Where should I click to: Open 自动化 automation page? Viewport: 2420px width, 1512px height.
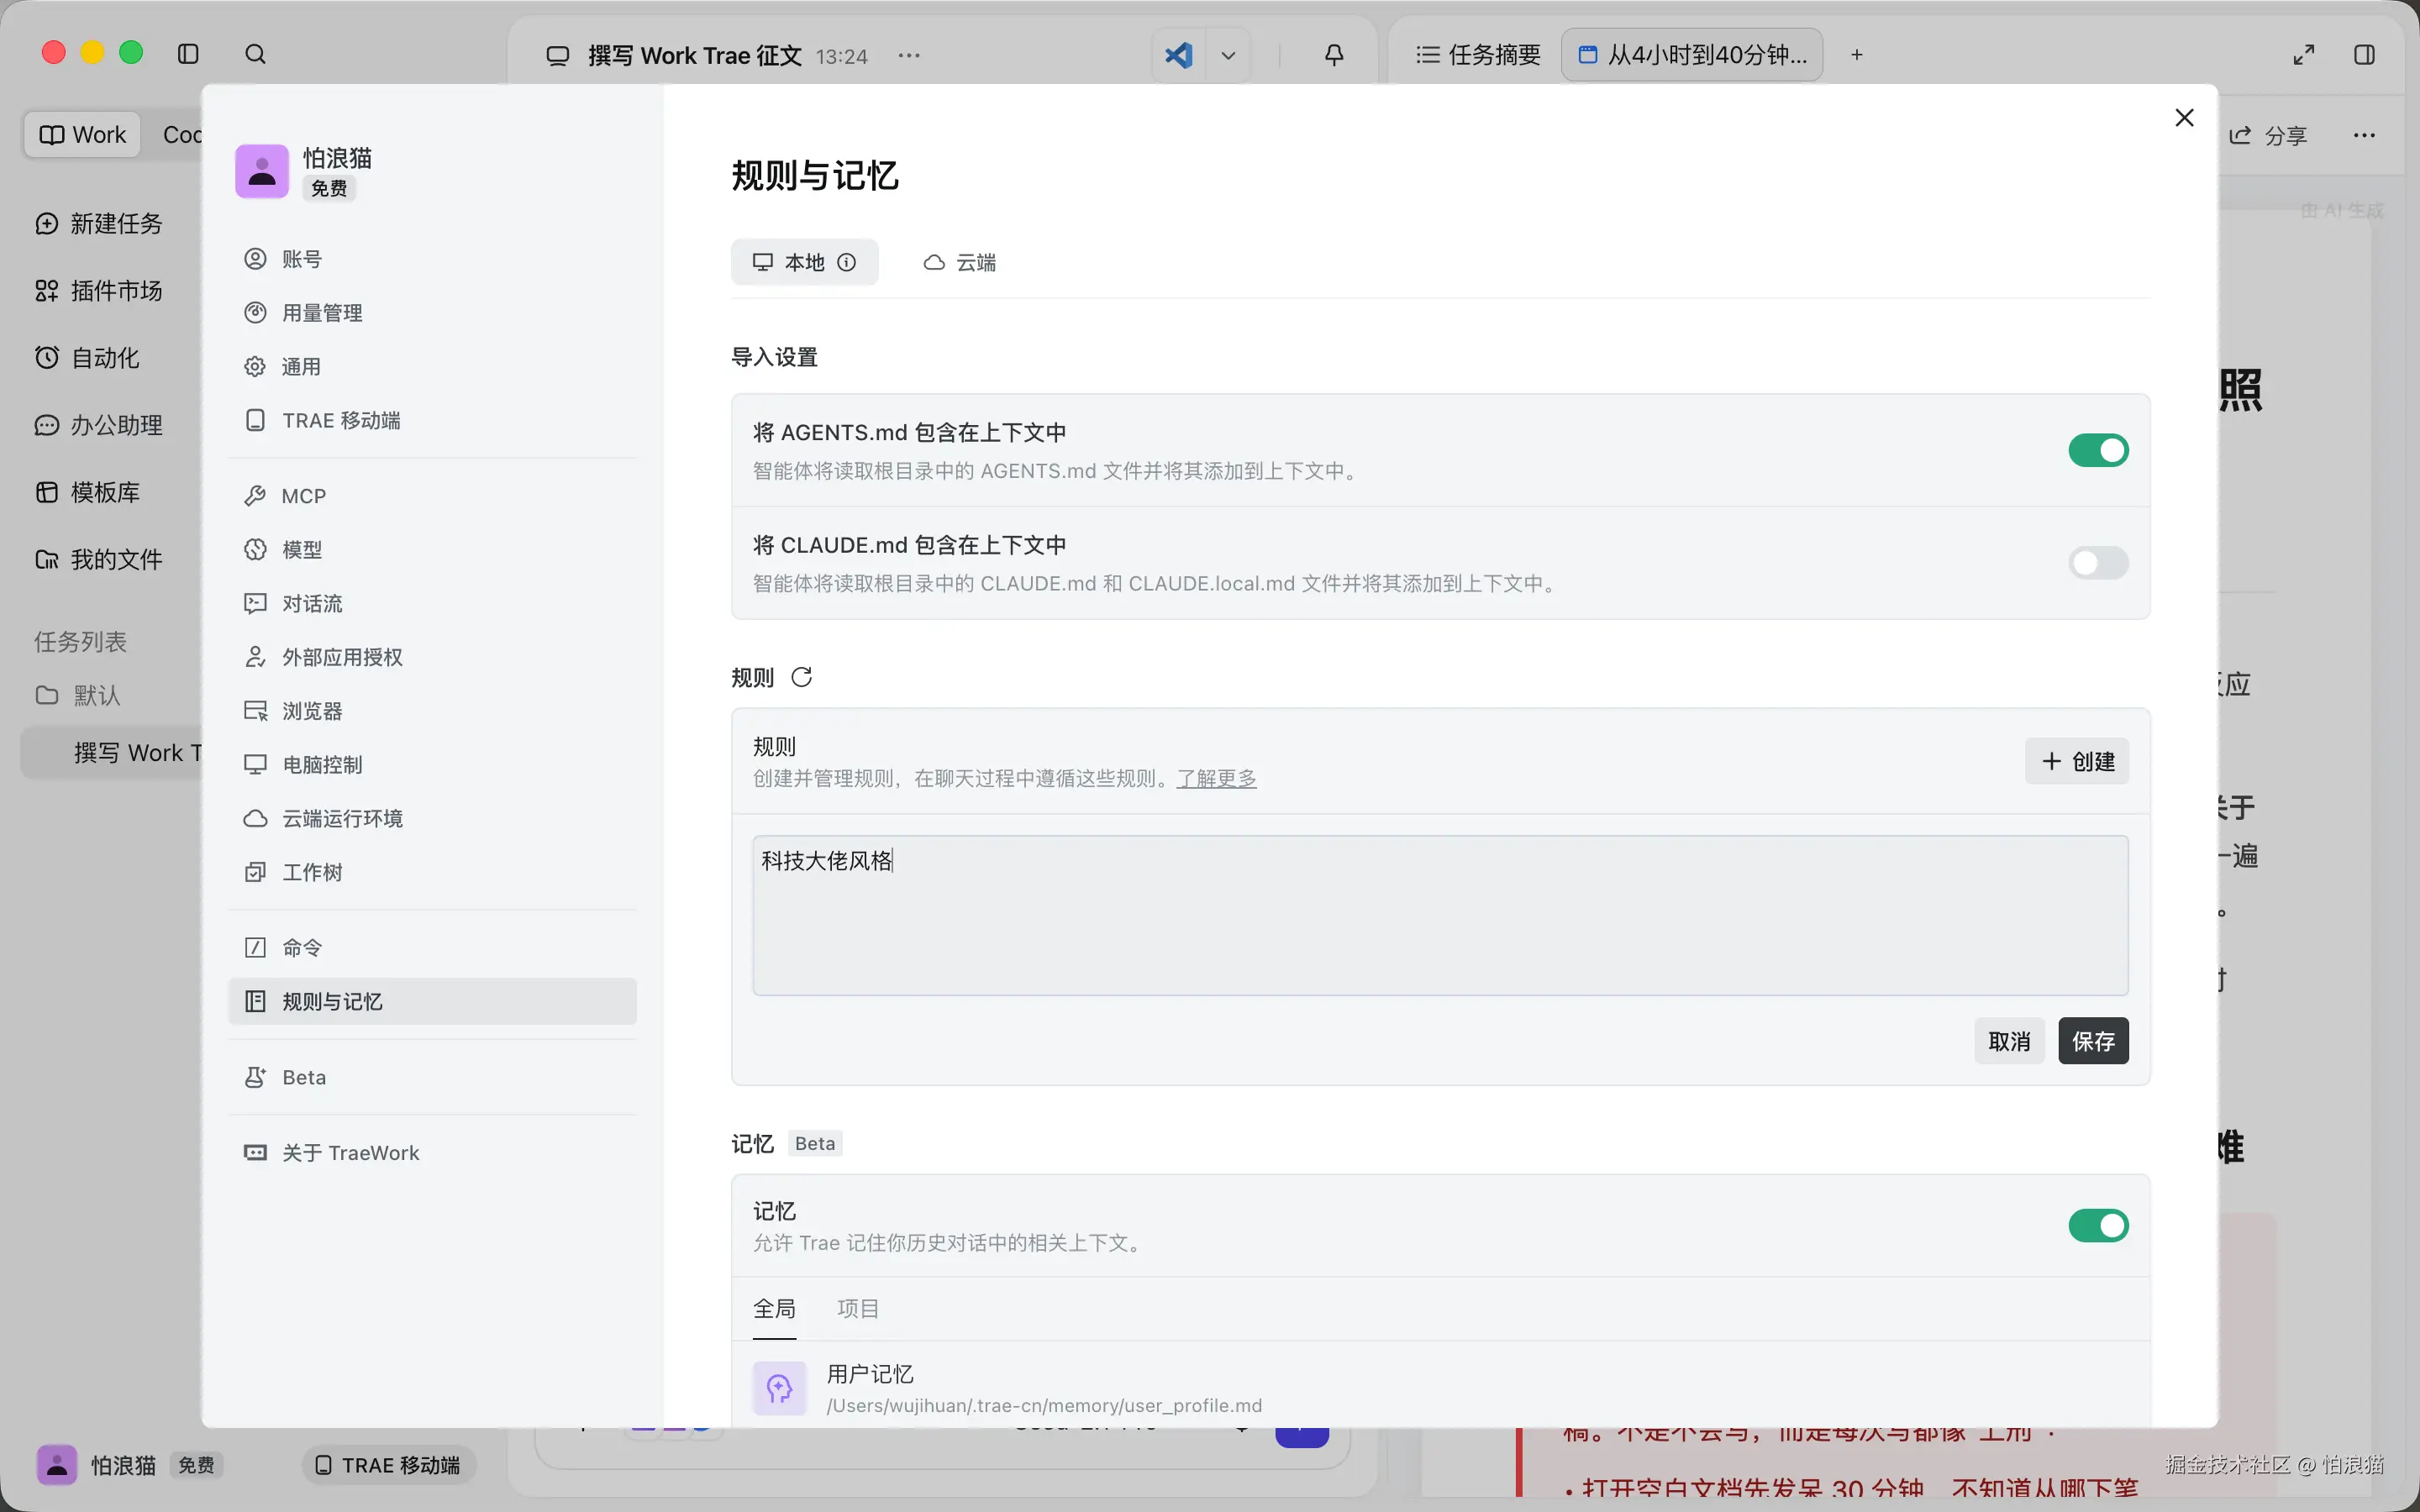[x=87, y=358]
